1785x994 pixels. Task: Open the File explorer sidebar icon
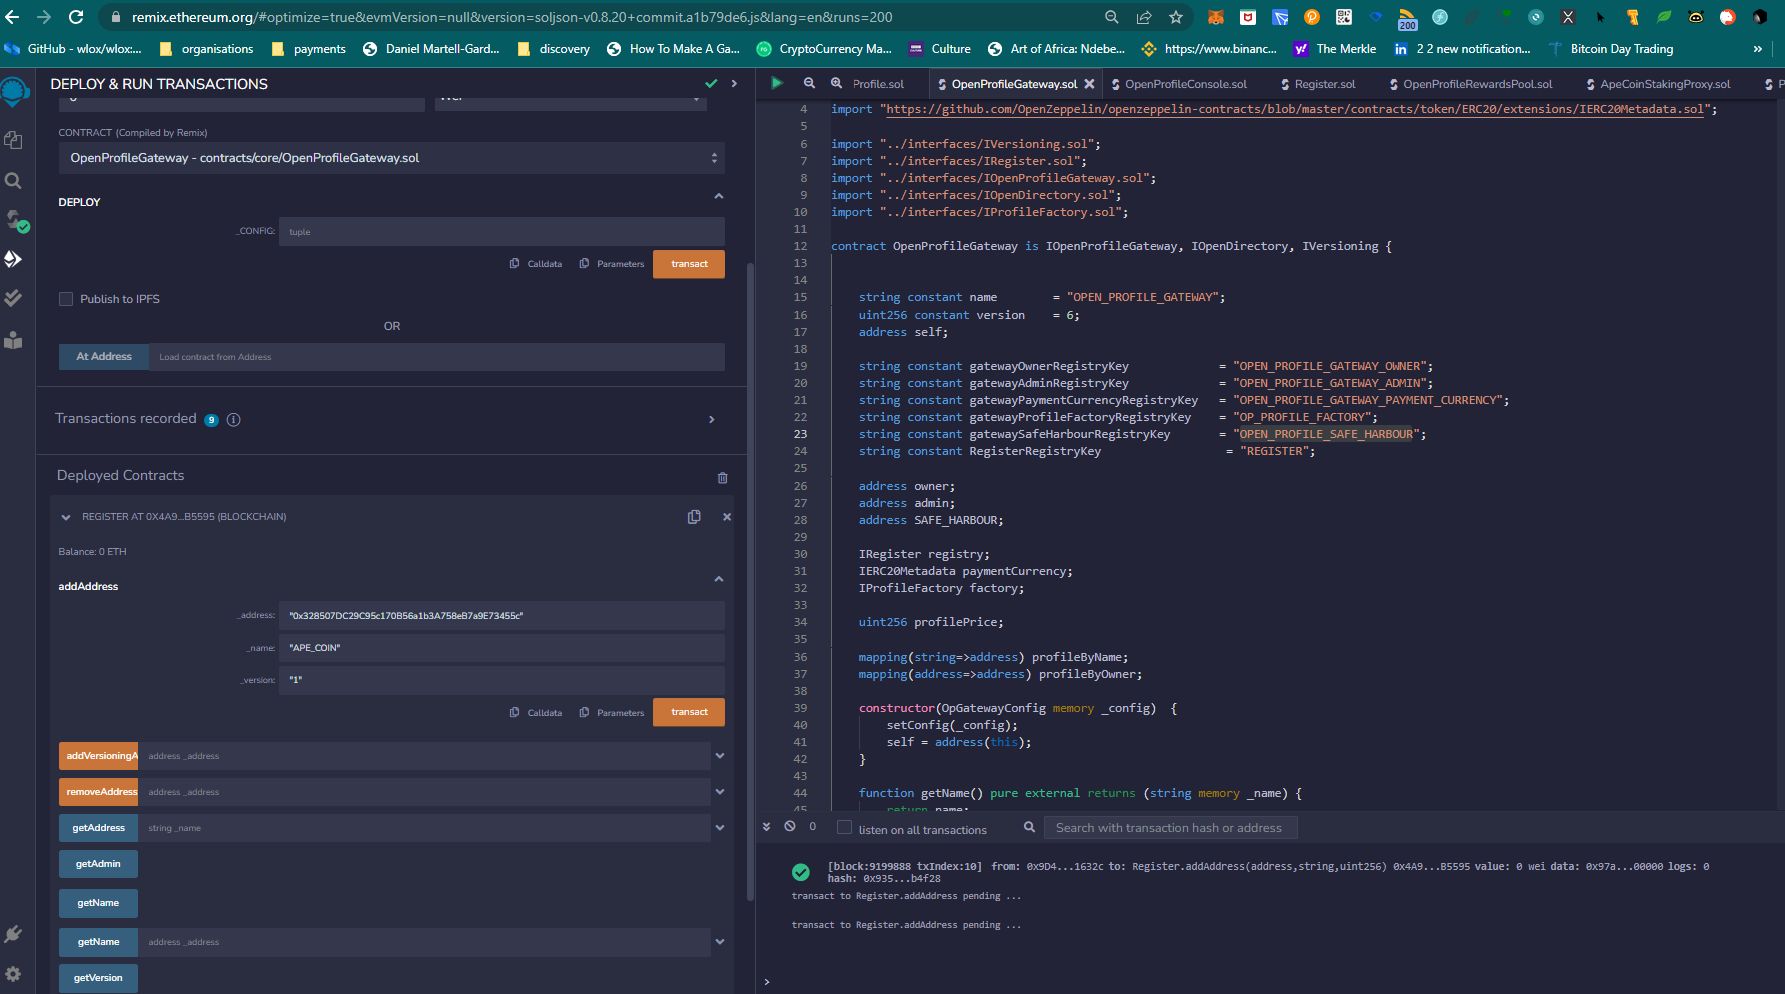click(14, 140)
